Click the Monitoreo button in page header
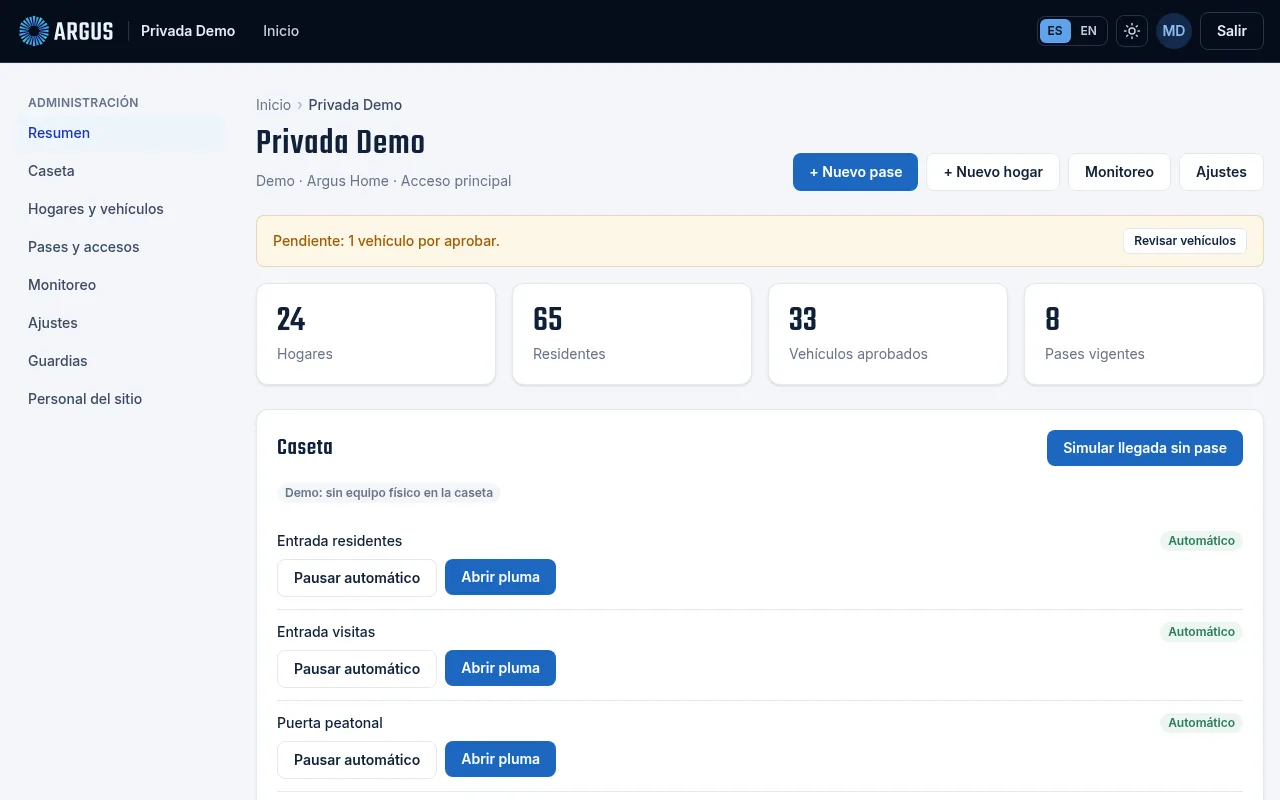Viewport: 1280px width, 800px height. [x=1119, y=172]
